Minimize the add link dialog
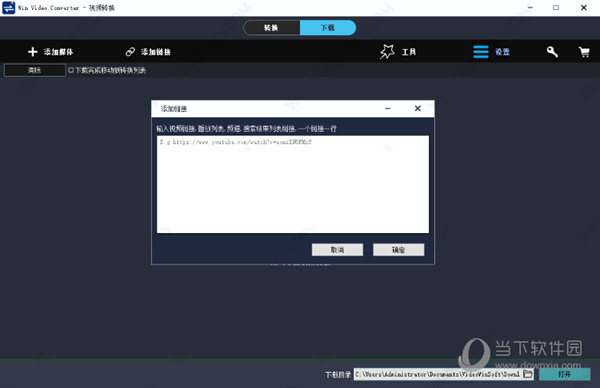The width and height of the screenshot is (600, 388). (388, 109)
